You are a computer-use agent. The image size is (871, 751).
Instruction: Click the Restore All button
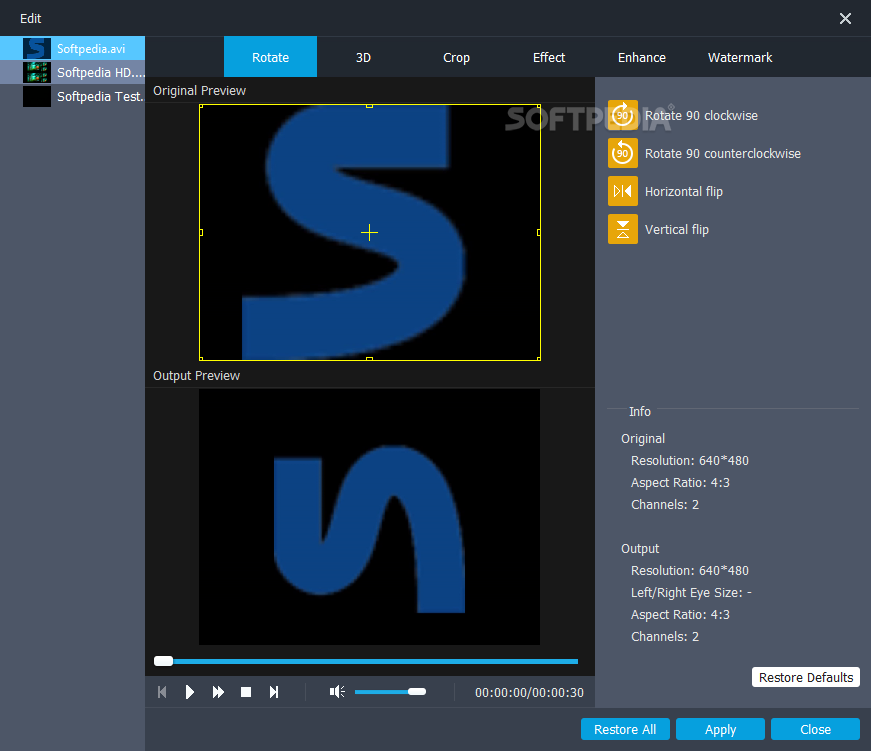625,729
